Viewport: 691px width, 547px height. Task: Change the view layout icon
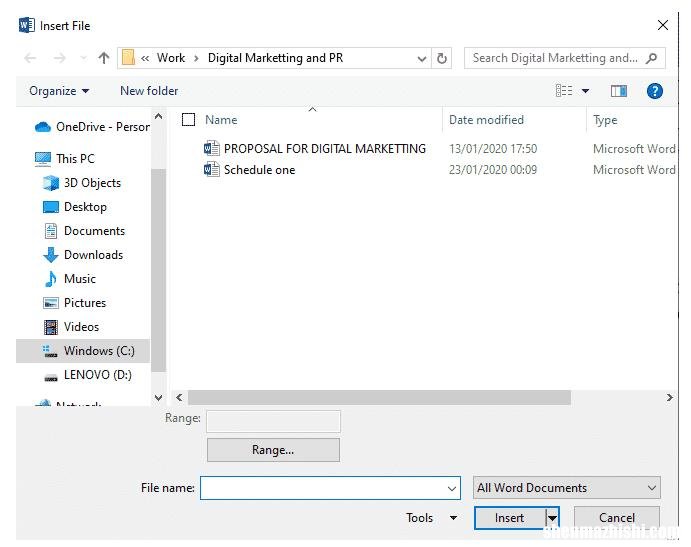point(564,91)
